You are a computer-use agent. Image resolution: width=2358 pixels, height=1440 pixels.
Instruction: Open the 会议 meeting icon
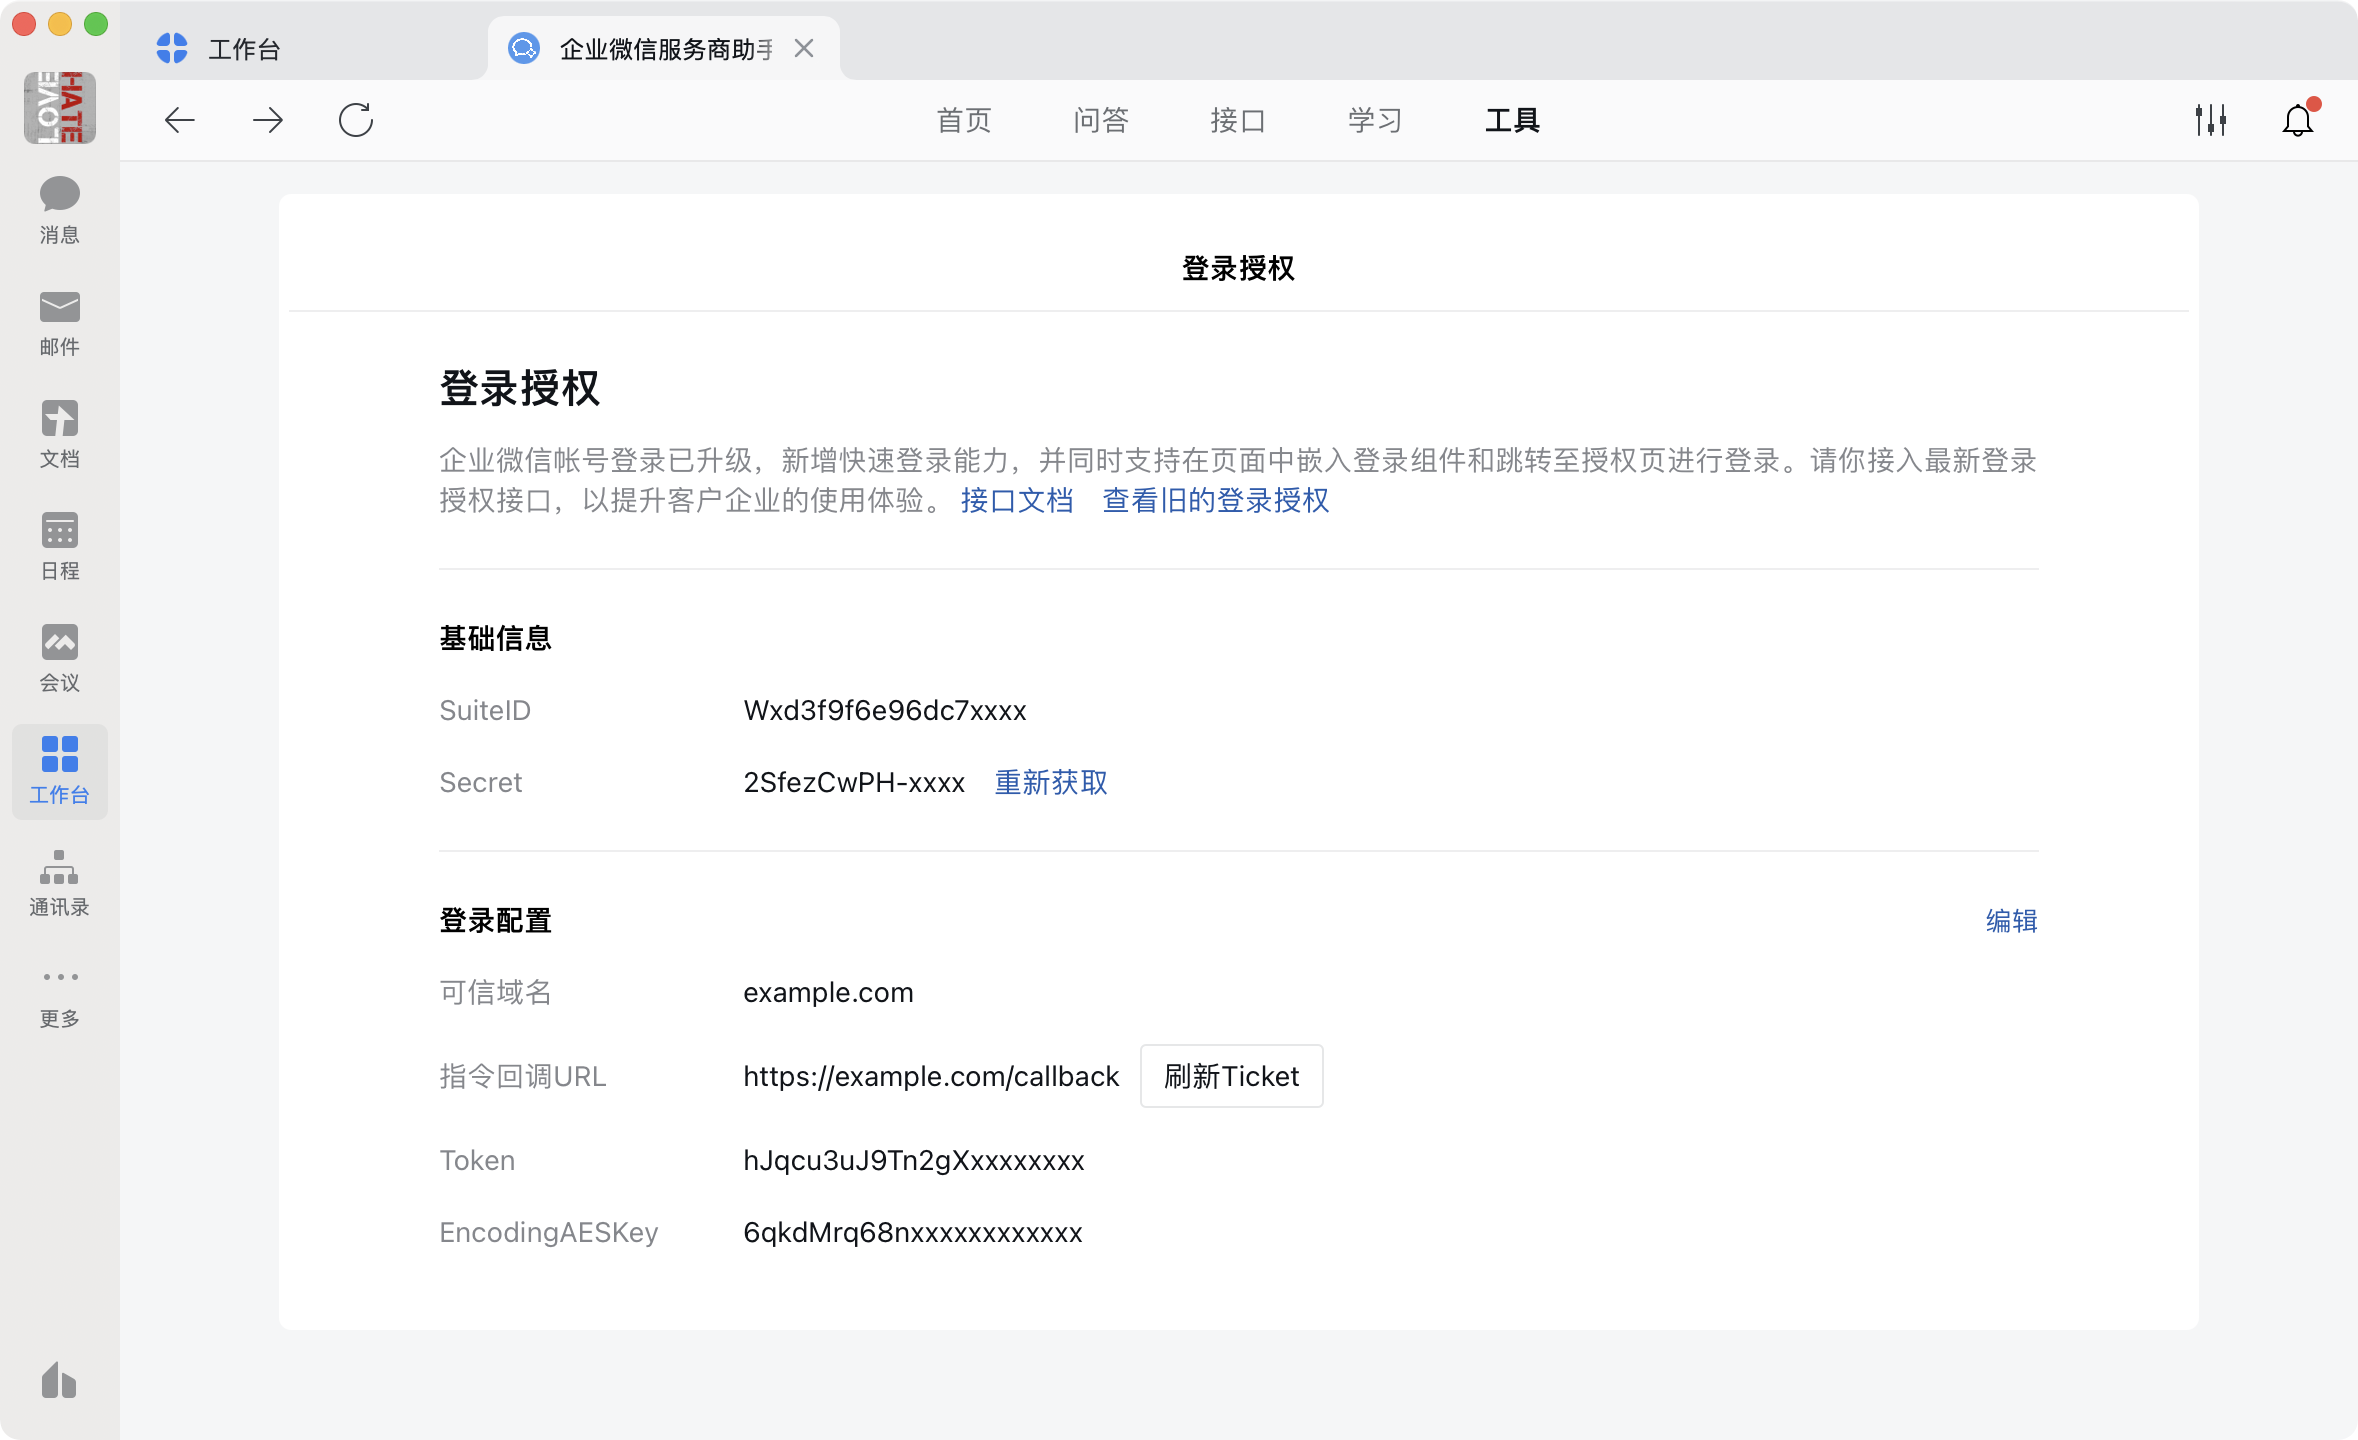pyautogui.click(x=59, y=656)
